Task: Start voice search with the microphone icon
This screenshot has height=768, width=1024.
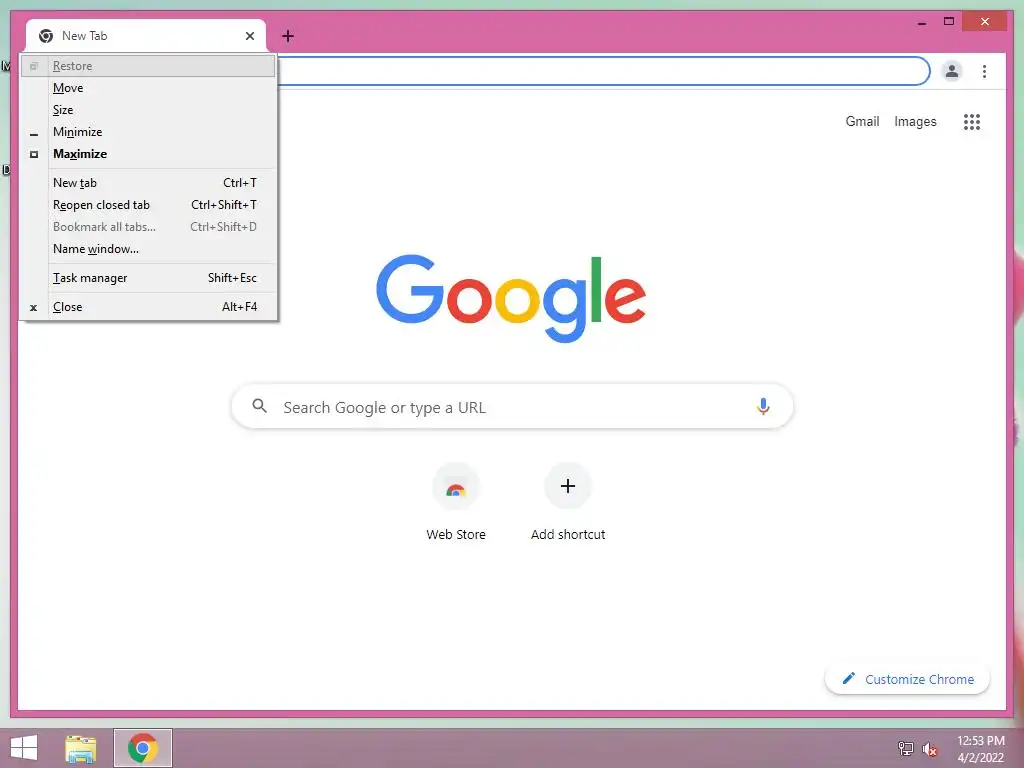Action: tap(763, 406)
